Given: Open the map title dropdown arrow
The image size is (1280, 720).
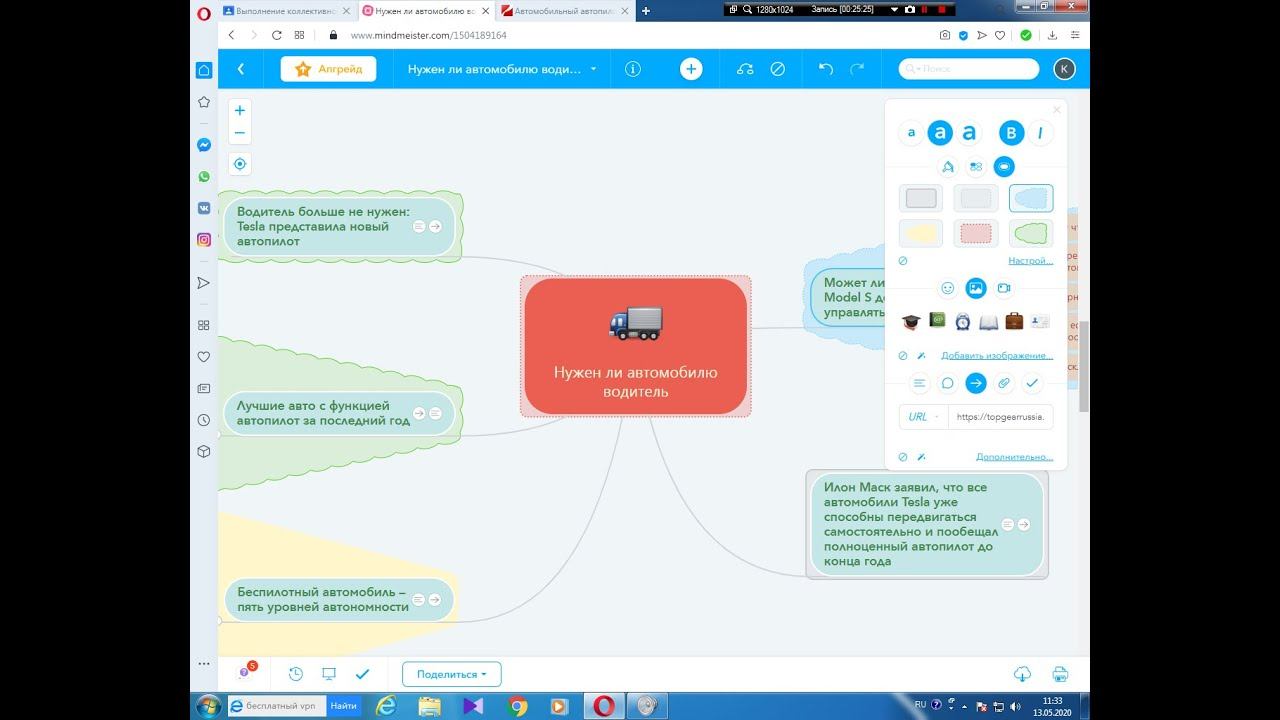Looking at the screenshot, I should 594,69.
